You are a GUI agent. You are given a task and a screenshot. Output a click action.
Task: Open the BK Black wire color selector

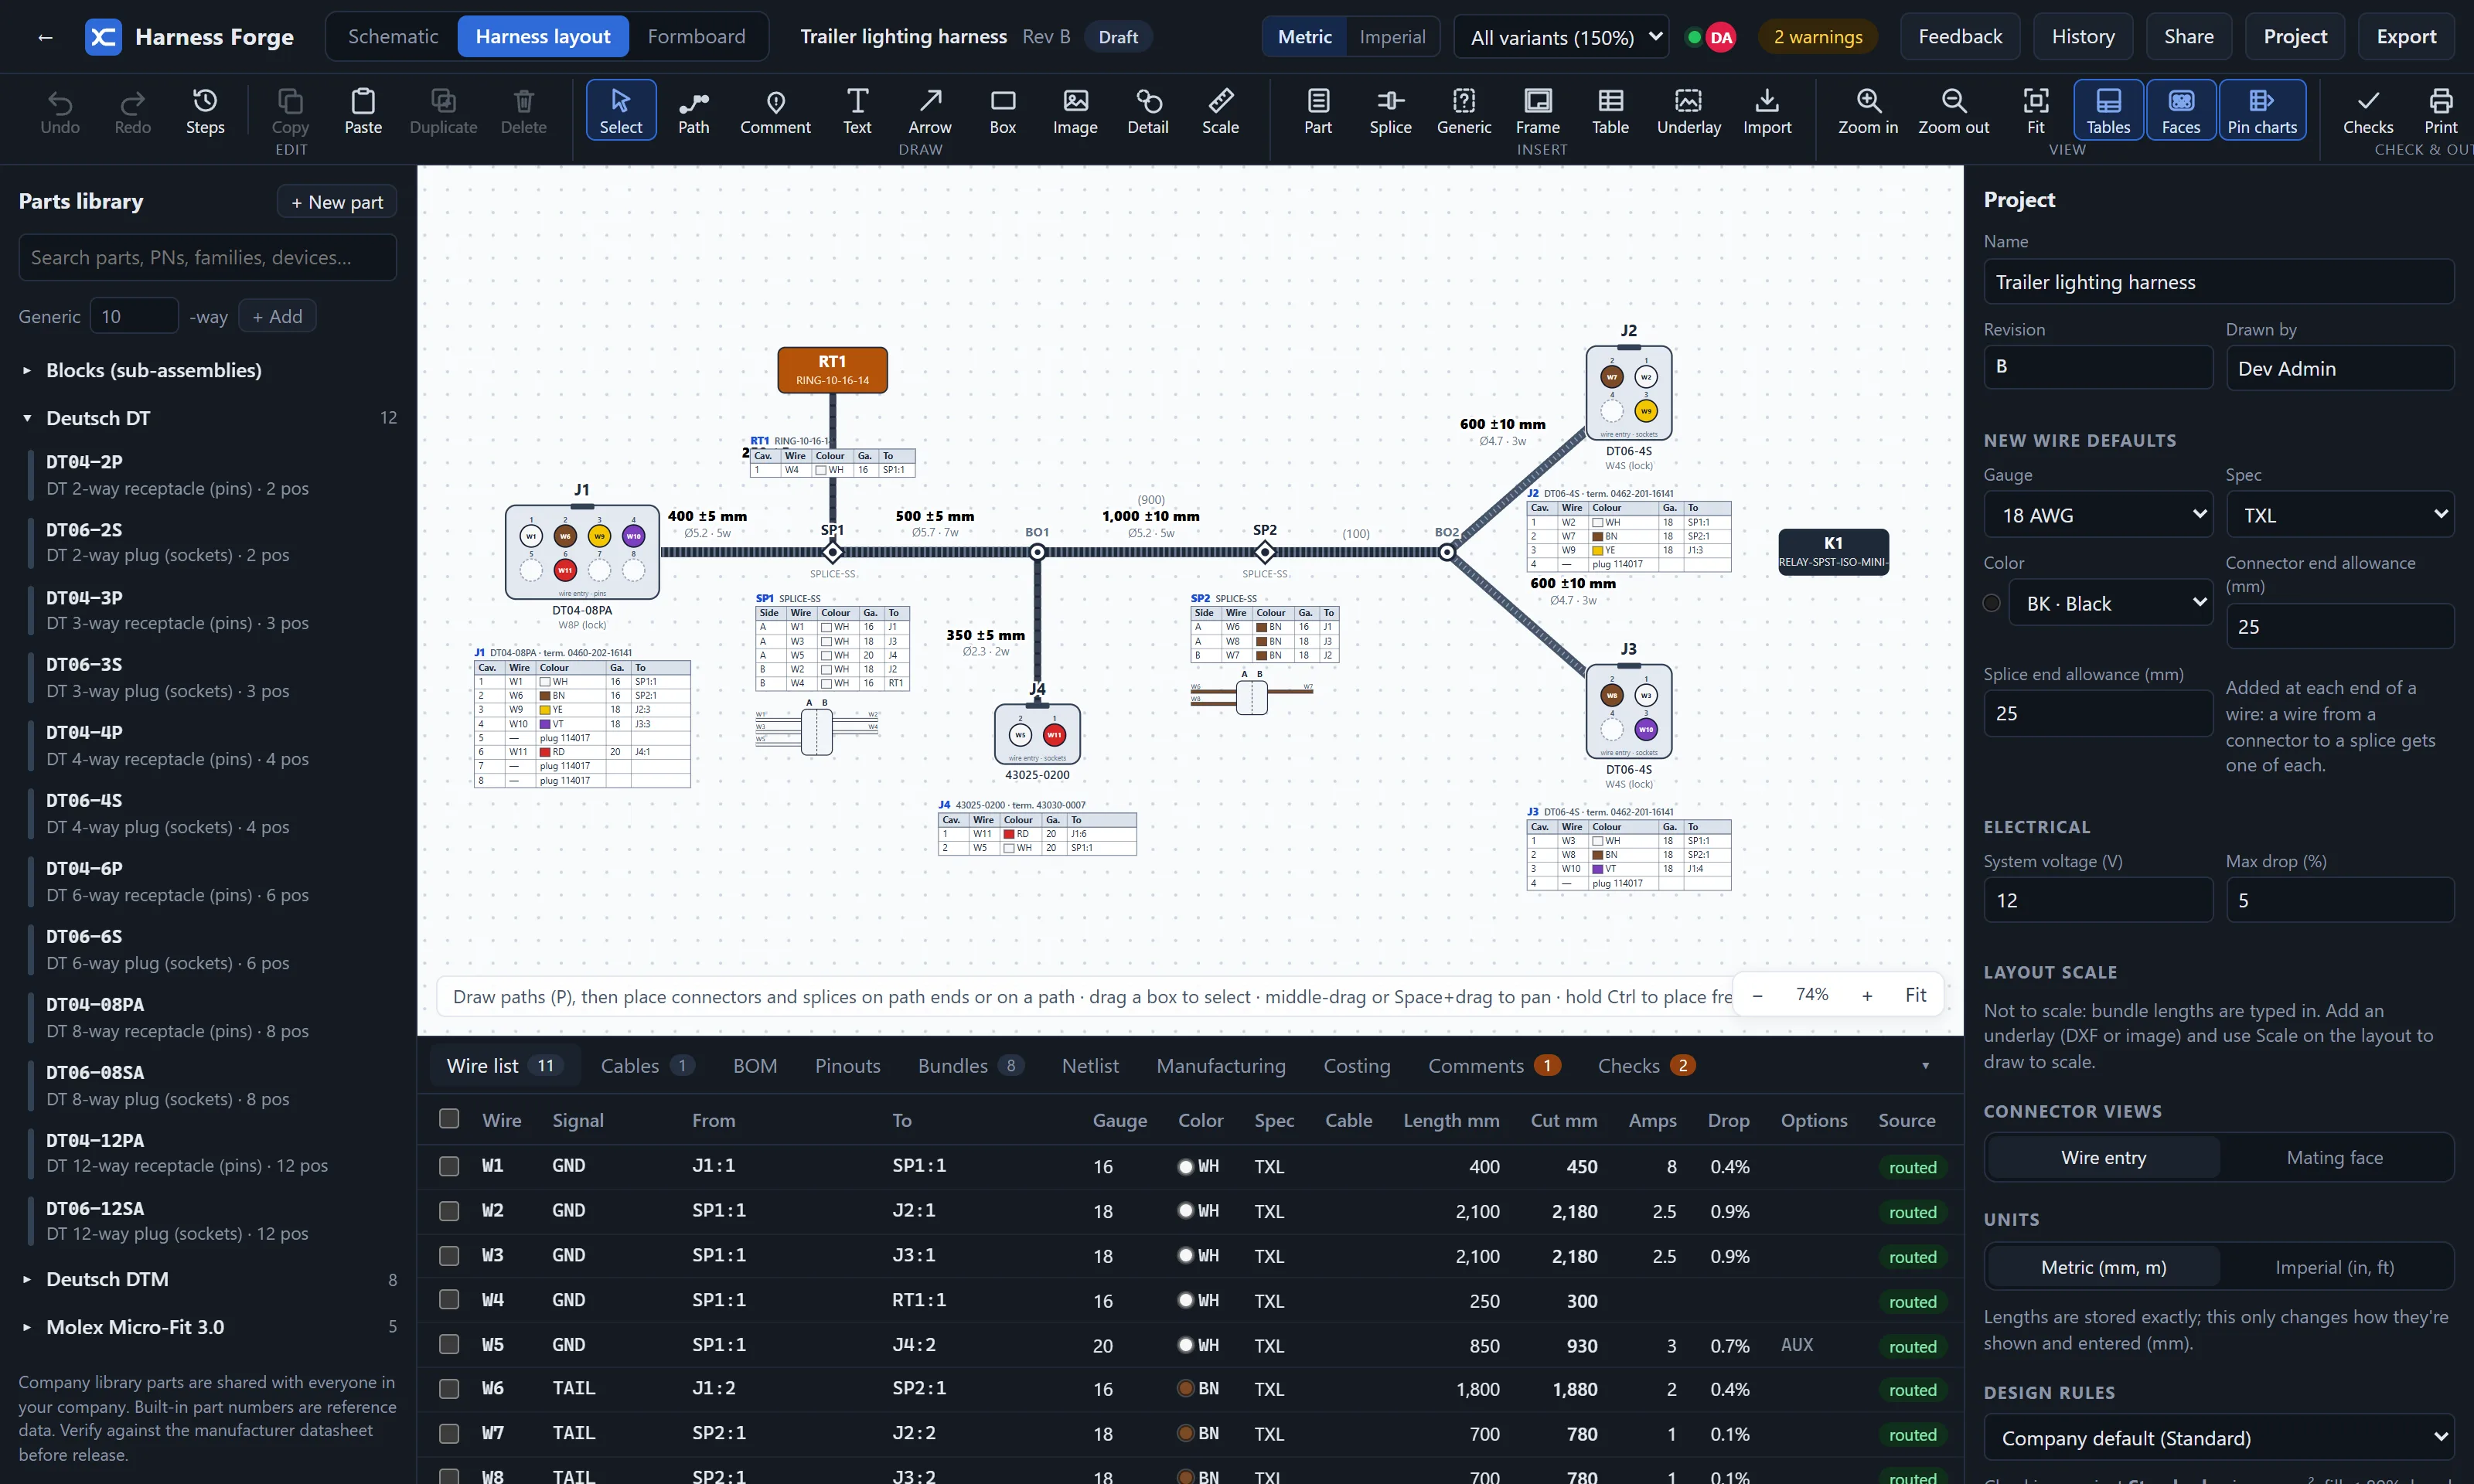[2110, 603]
